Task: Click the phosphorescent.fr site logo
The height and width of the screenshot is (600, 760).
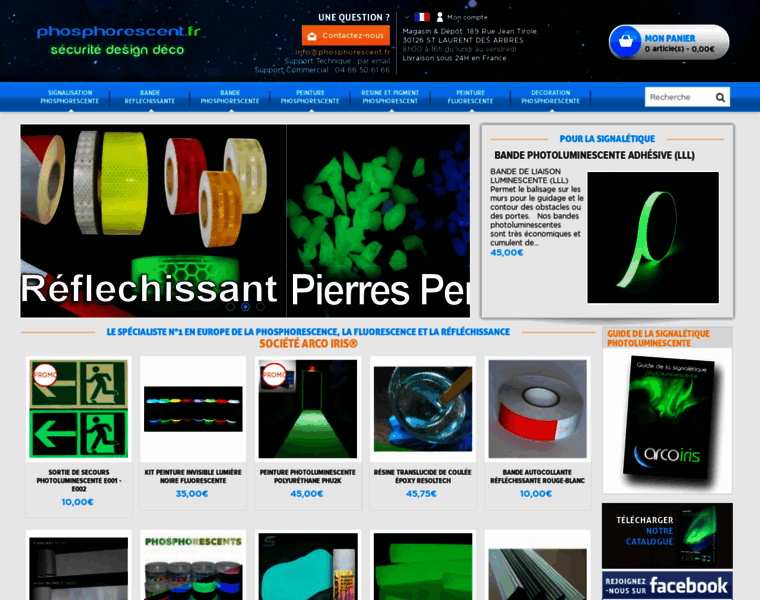Action: pyautogui.click(x=118, y=40)
